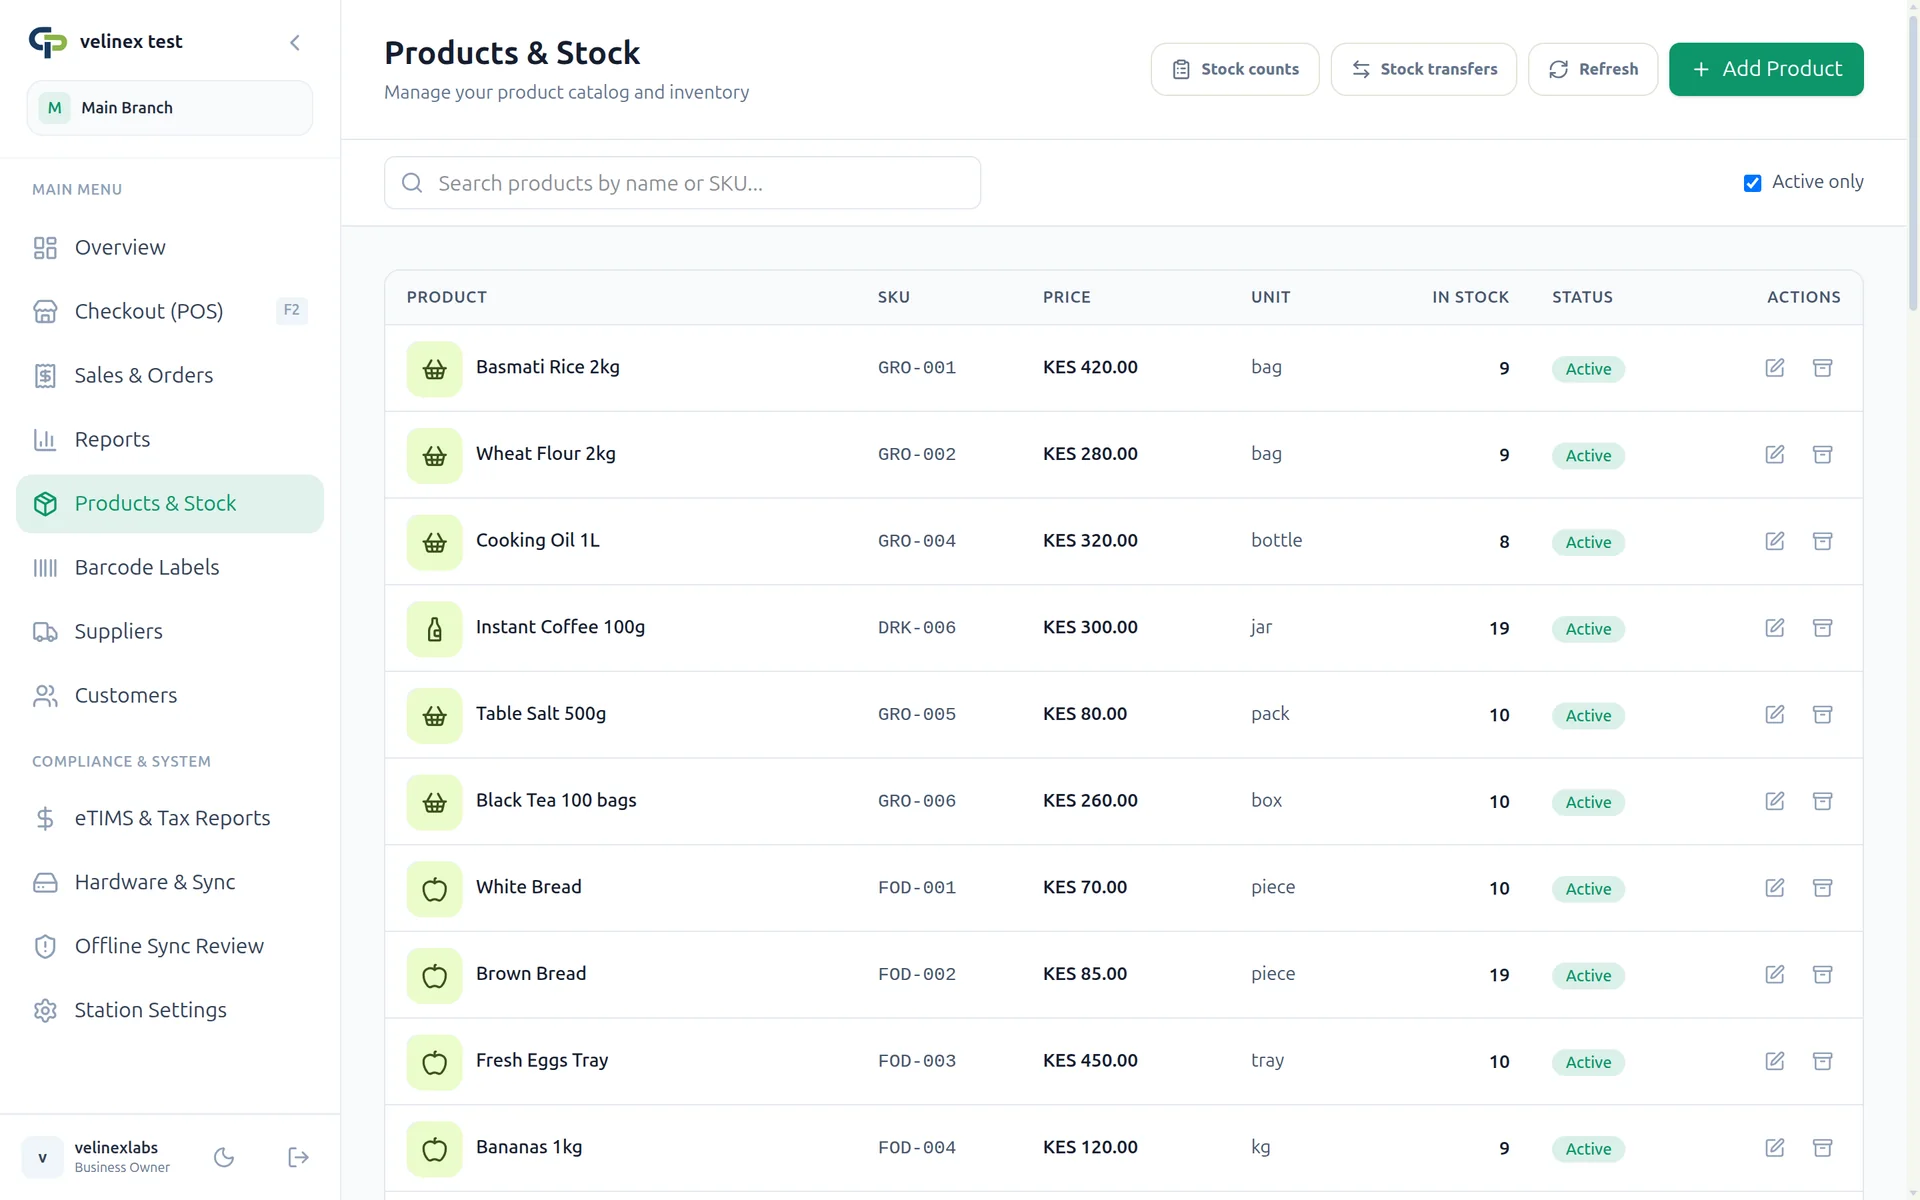Image resolution: width=1920 pixels, height=1200 pixels.
Task: Click the Add Product button
Action: [x=1766, y=69]
